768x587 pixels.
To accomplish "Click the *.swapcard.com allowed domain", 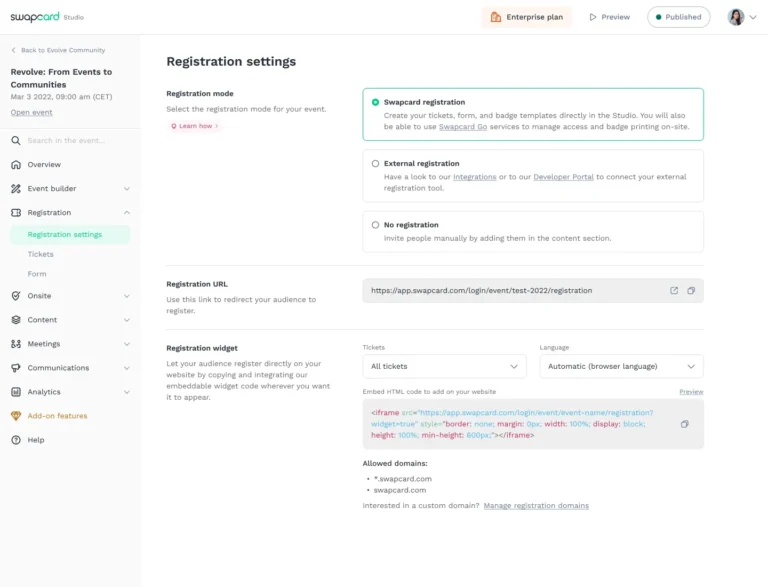I will coord(403,479).
